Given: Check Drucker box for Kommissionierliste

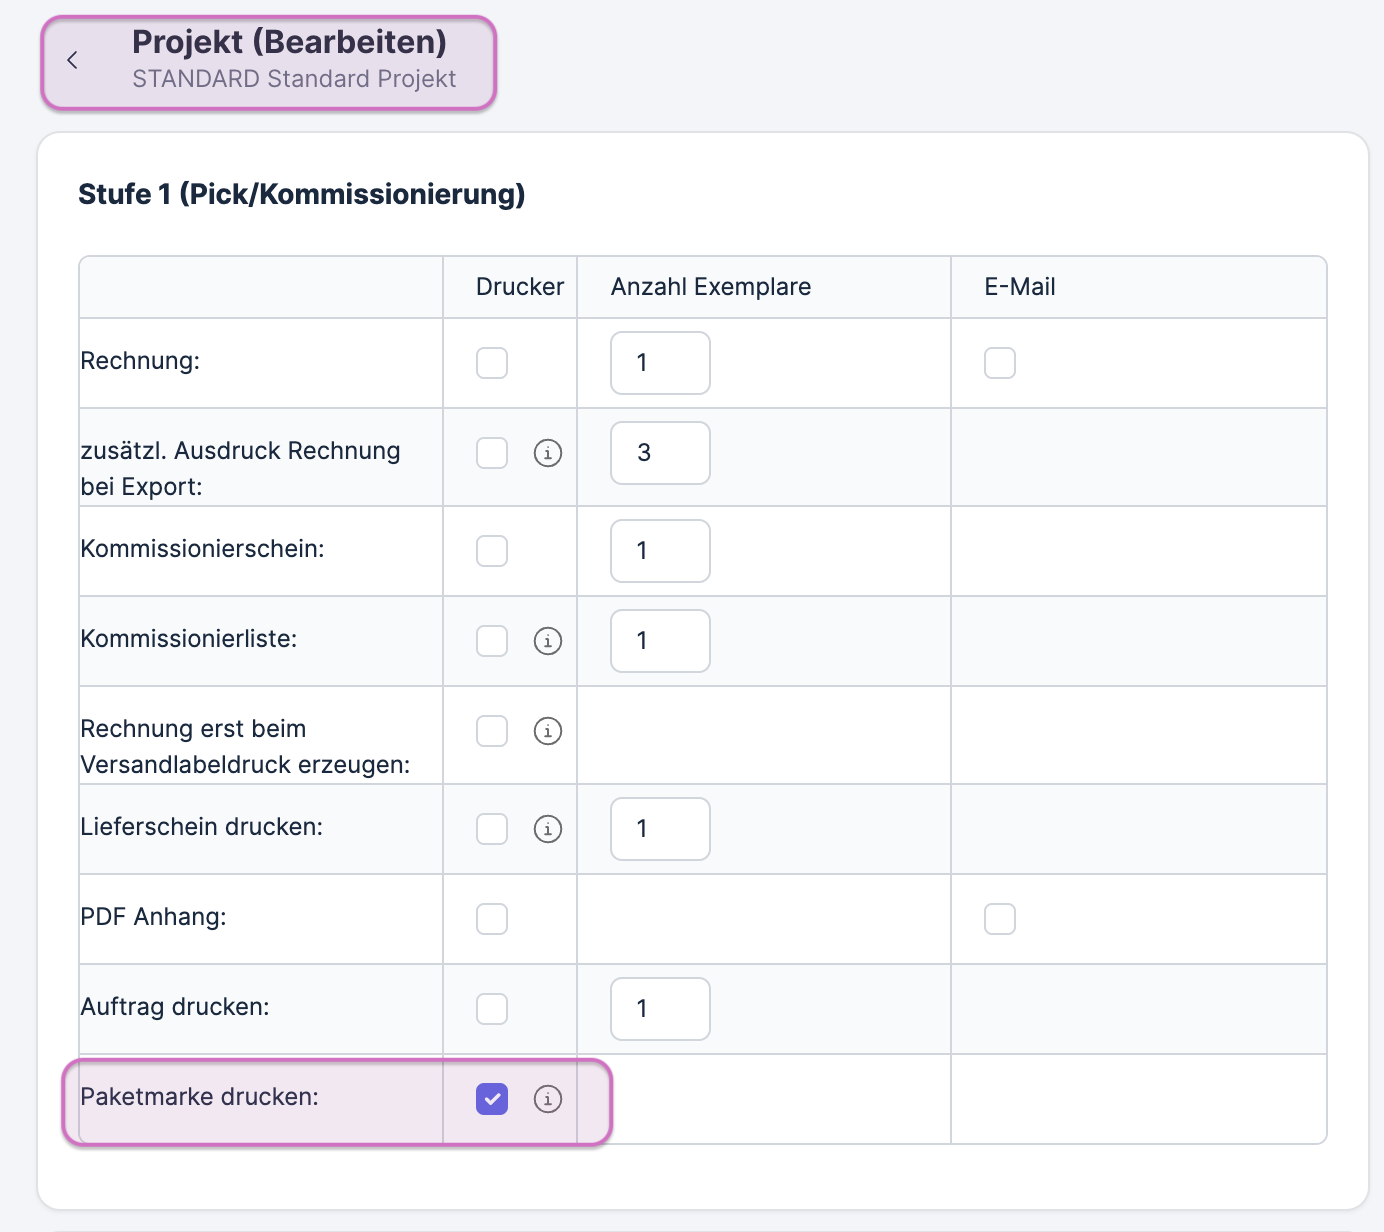Looking at the screenshot, I should tap(492, 641).
